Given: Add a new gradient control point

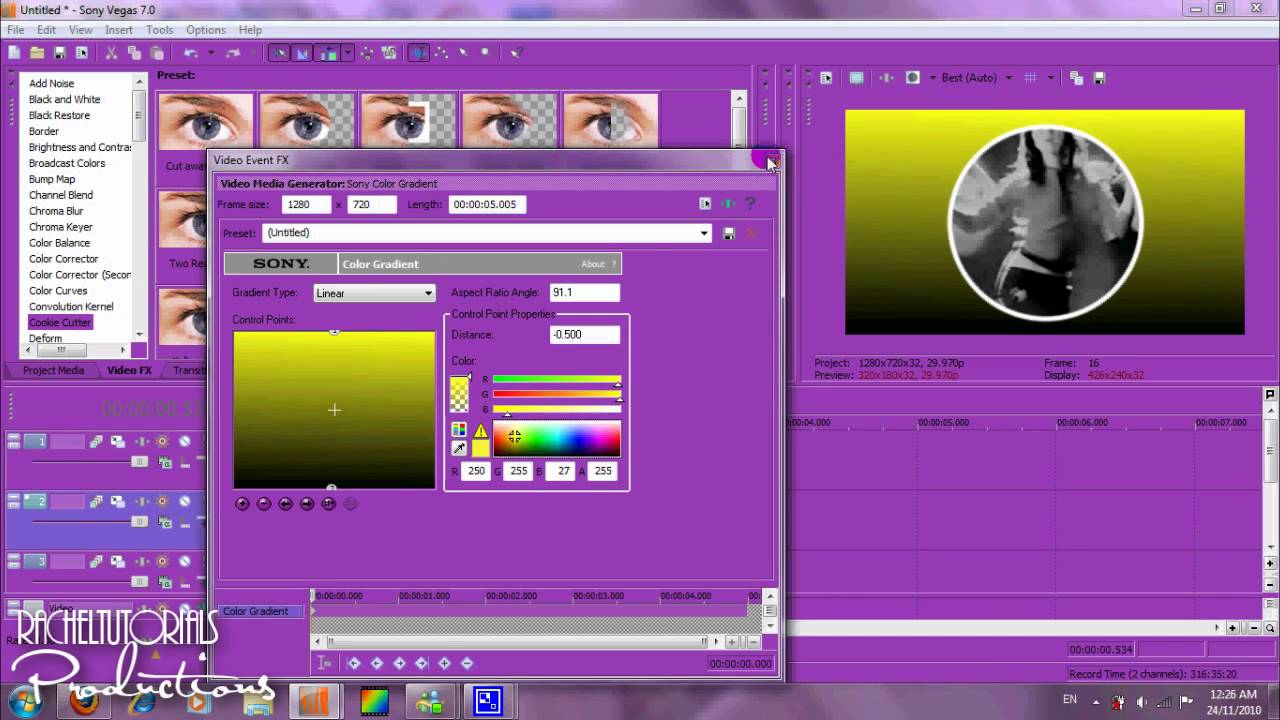Looking at the screenshot, I should tap(242, 503).
